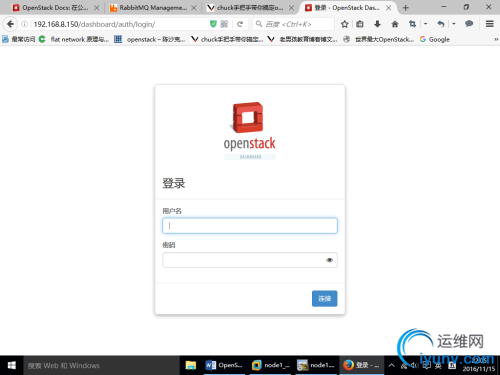The height and width of the screenshot is (375, 500).
Task: Click the taskbar search Web 和 Windows box
Action: click(x=102, y=365)
